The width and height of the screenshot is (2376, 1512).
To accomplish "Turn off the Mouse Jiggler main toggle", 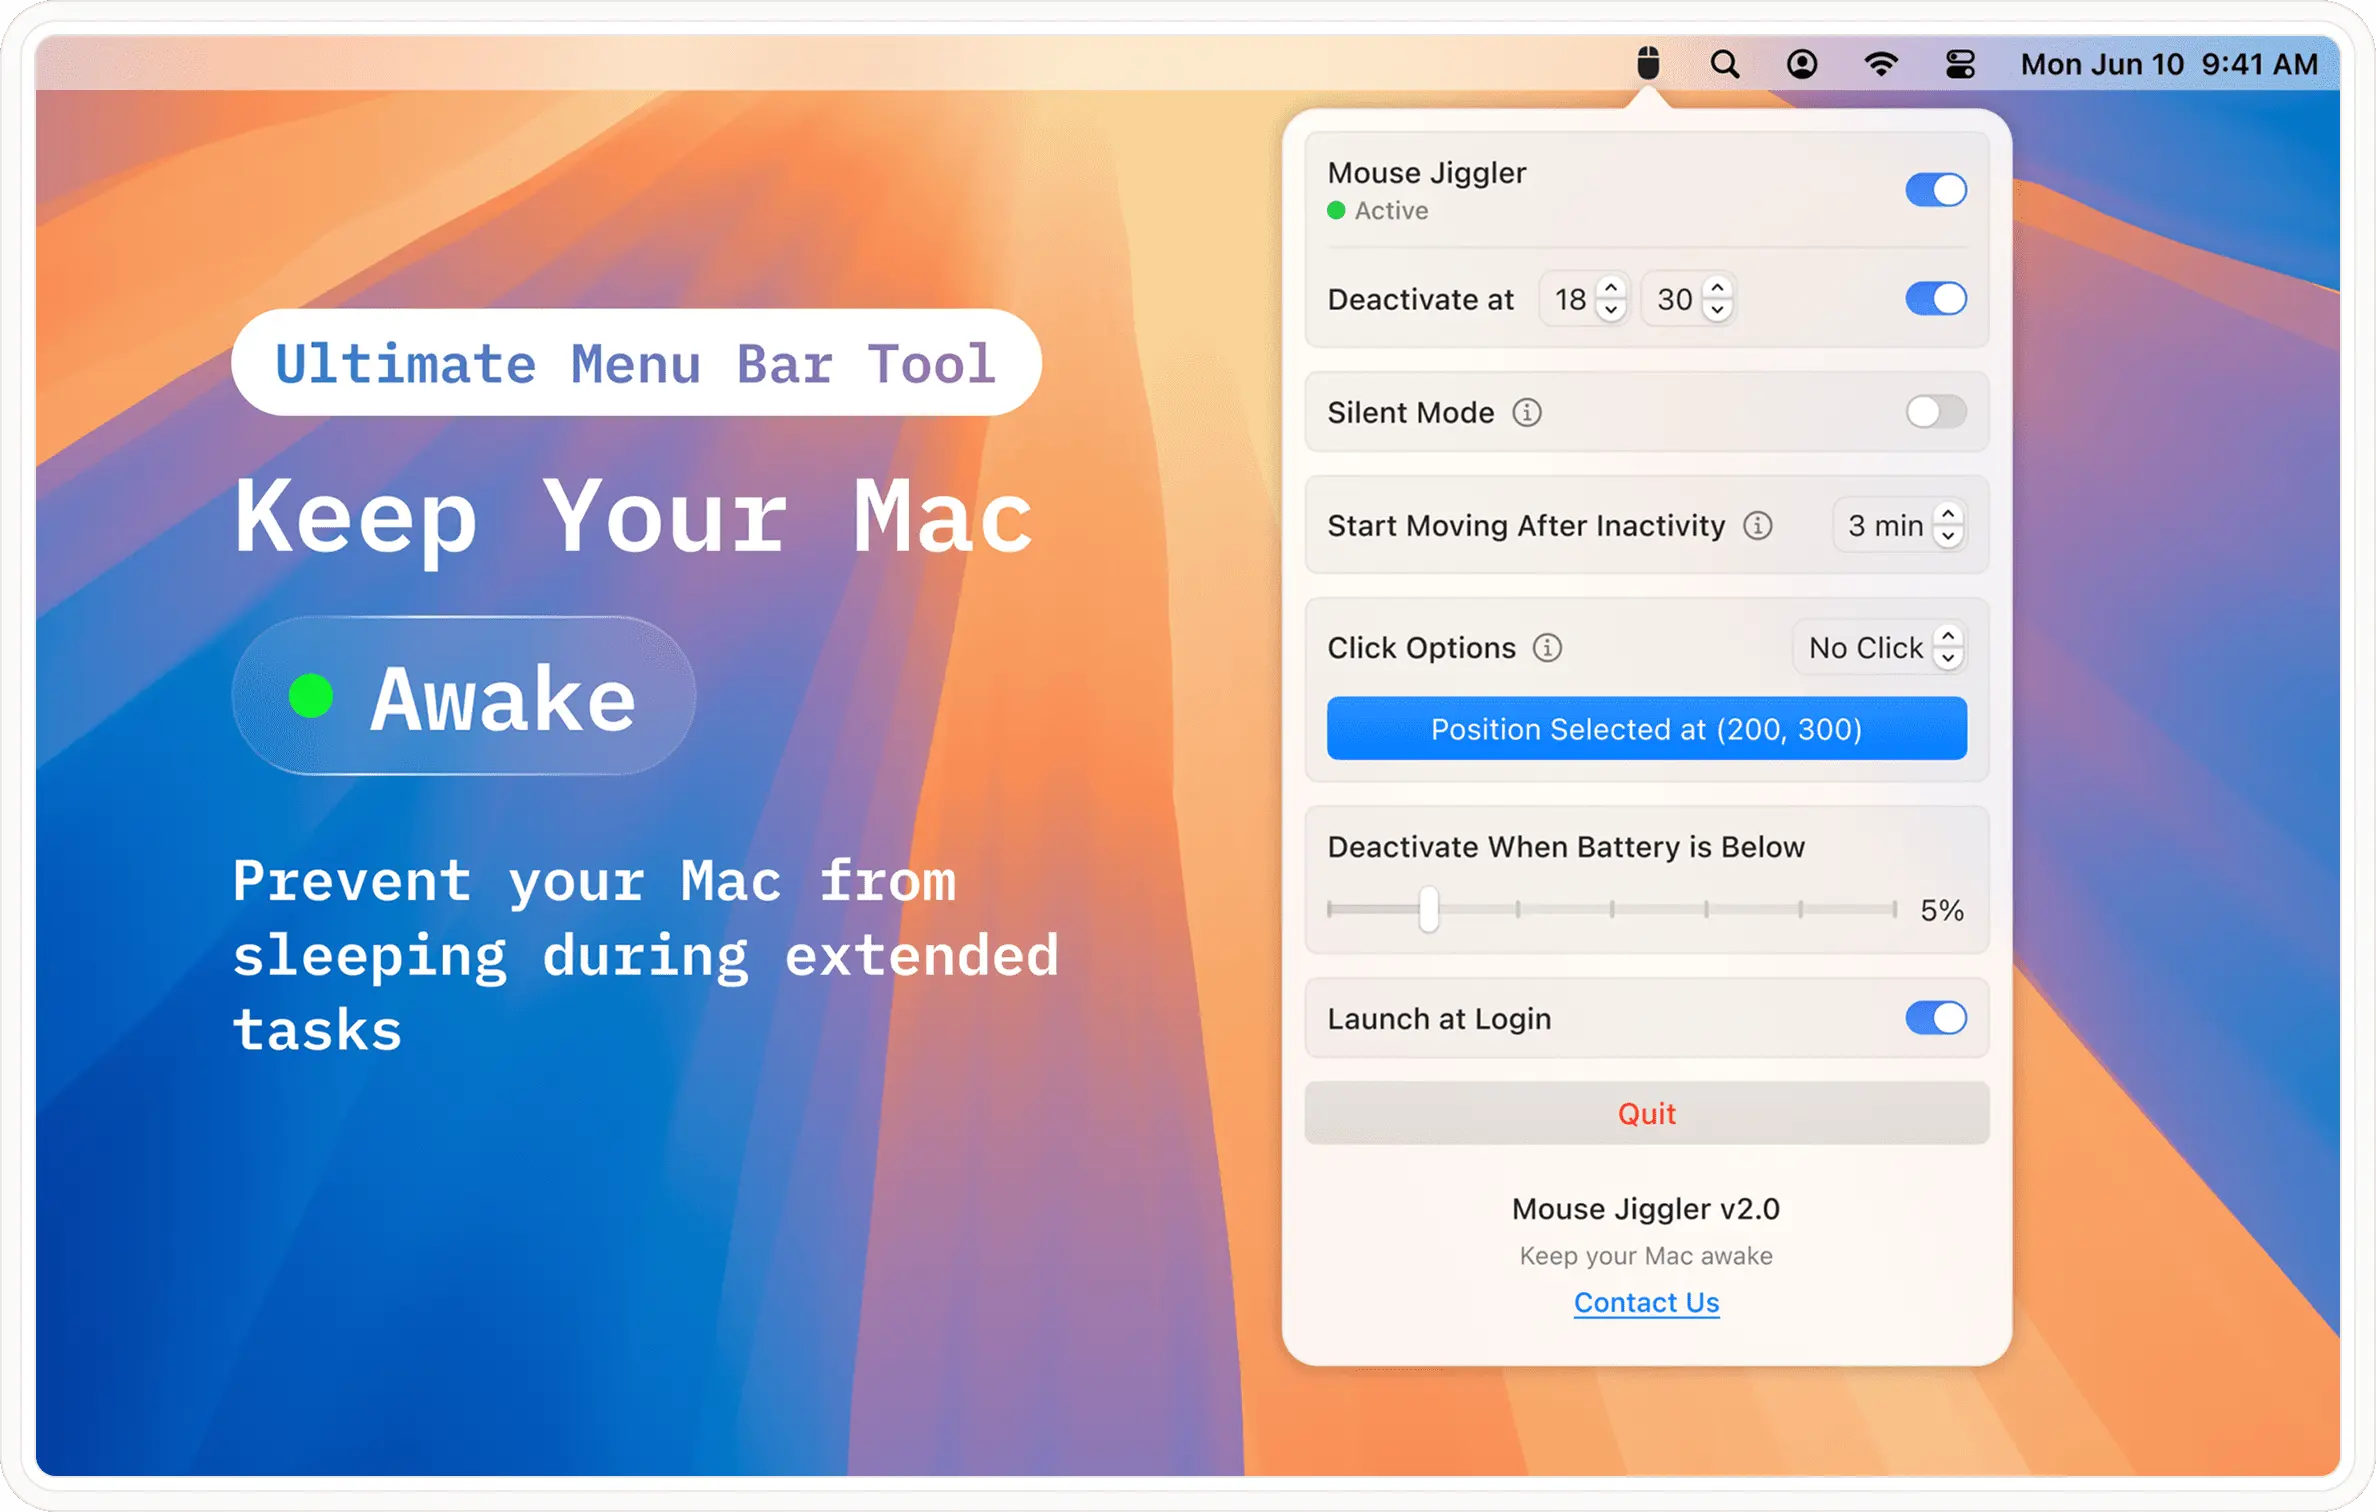I will [x=1936, y=189].
